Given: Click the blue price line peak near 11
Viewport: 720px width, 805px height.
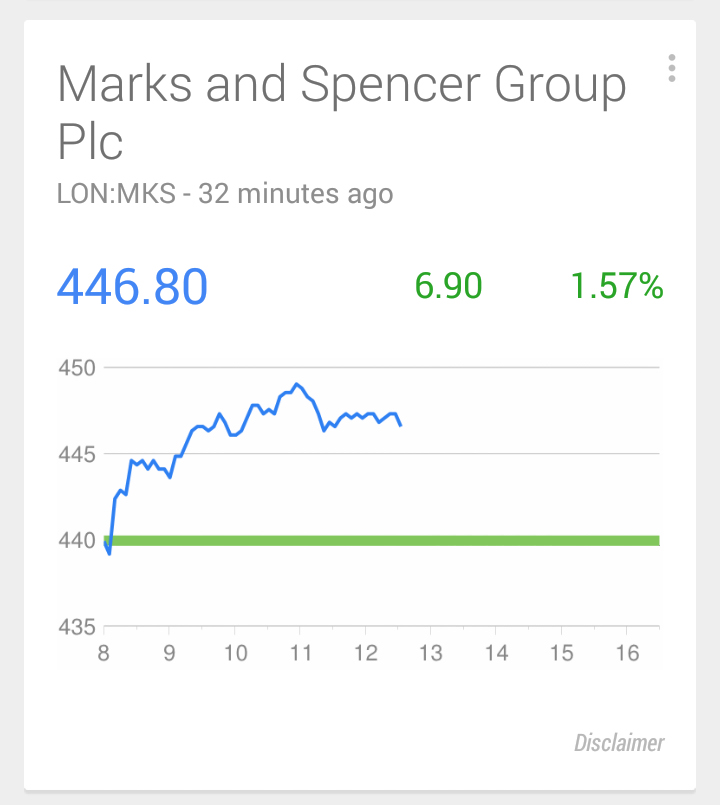Looking at the screenshot, I should [296, 384].
